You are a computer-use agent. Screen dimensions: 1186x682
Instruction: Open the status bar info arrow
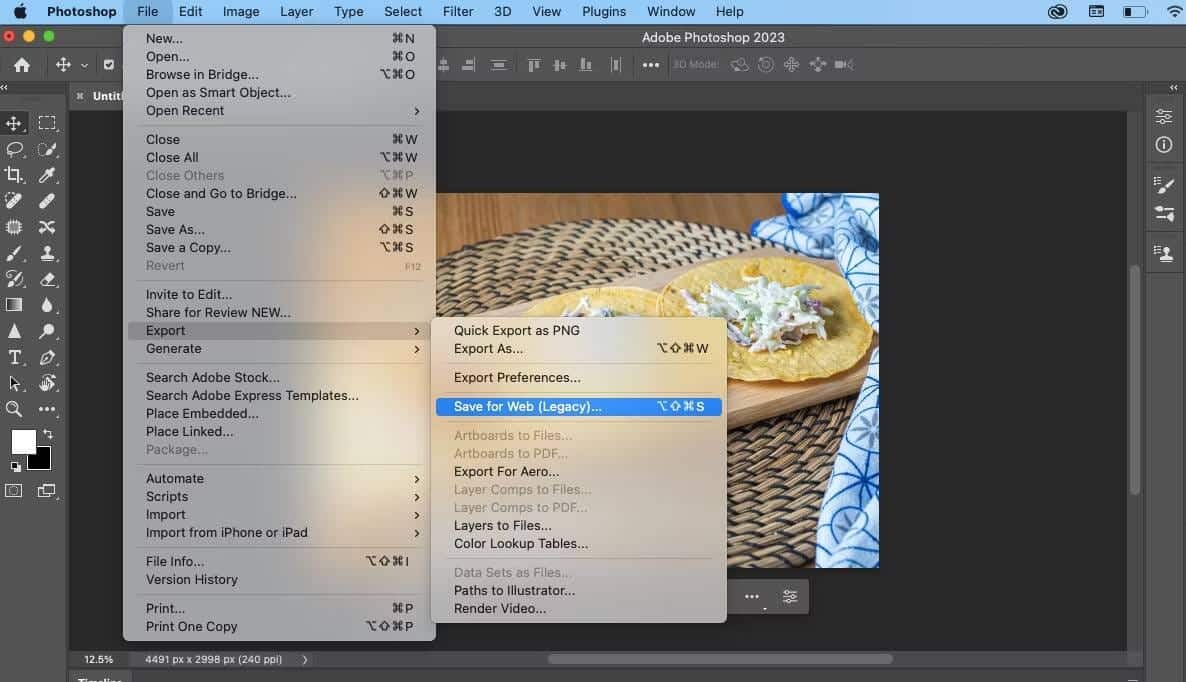(x=305, y=660)
